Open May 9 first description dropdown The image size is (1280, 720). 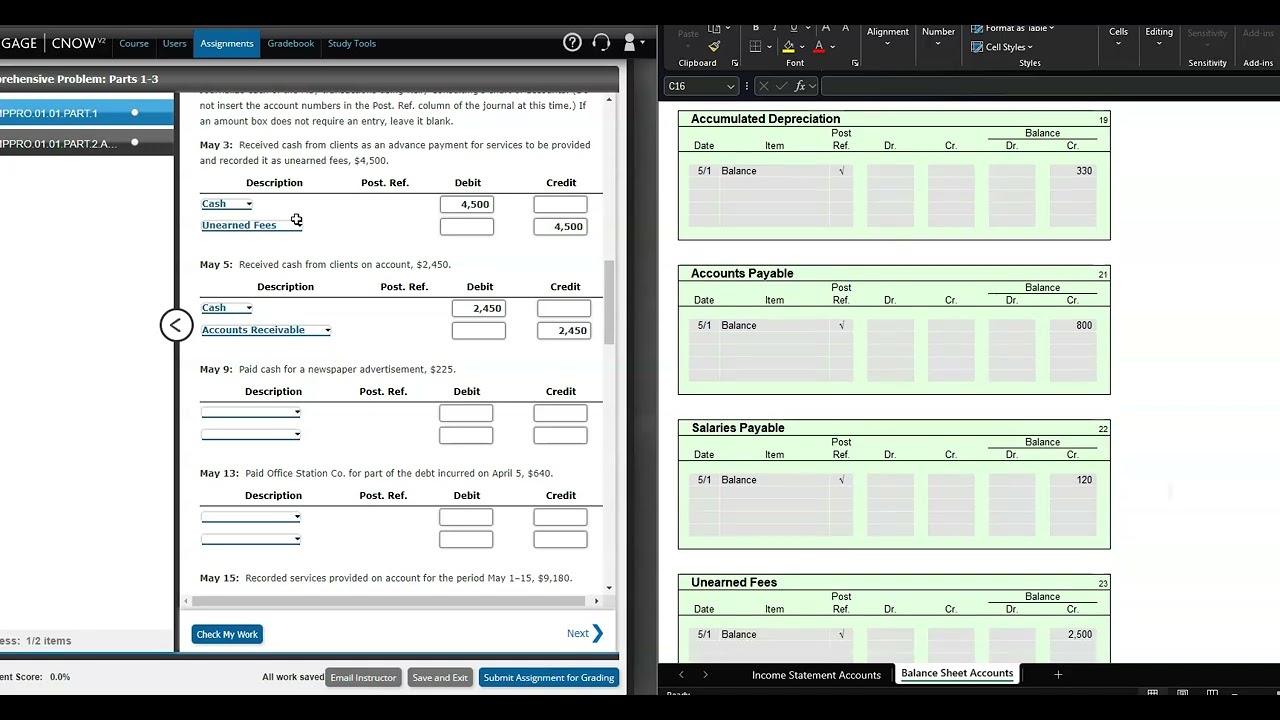[251, 413]
